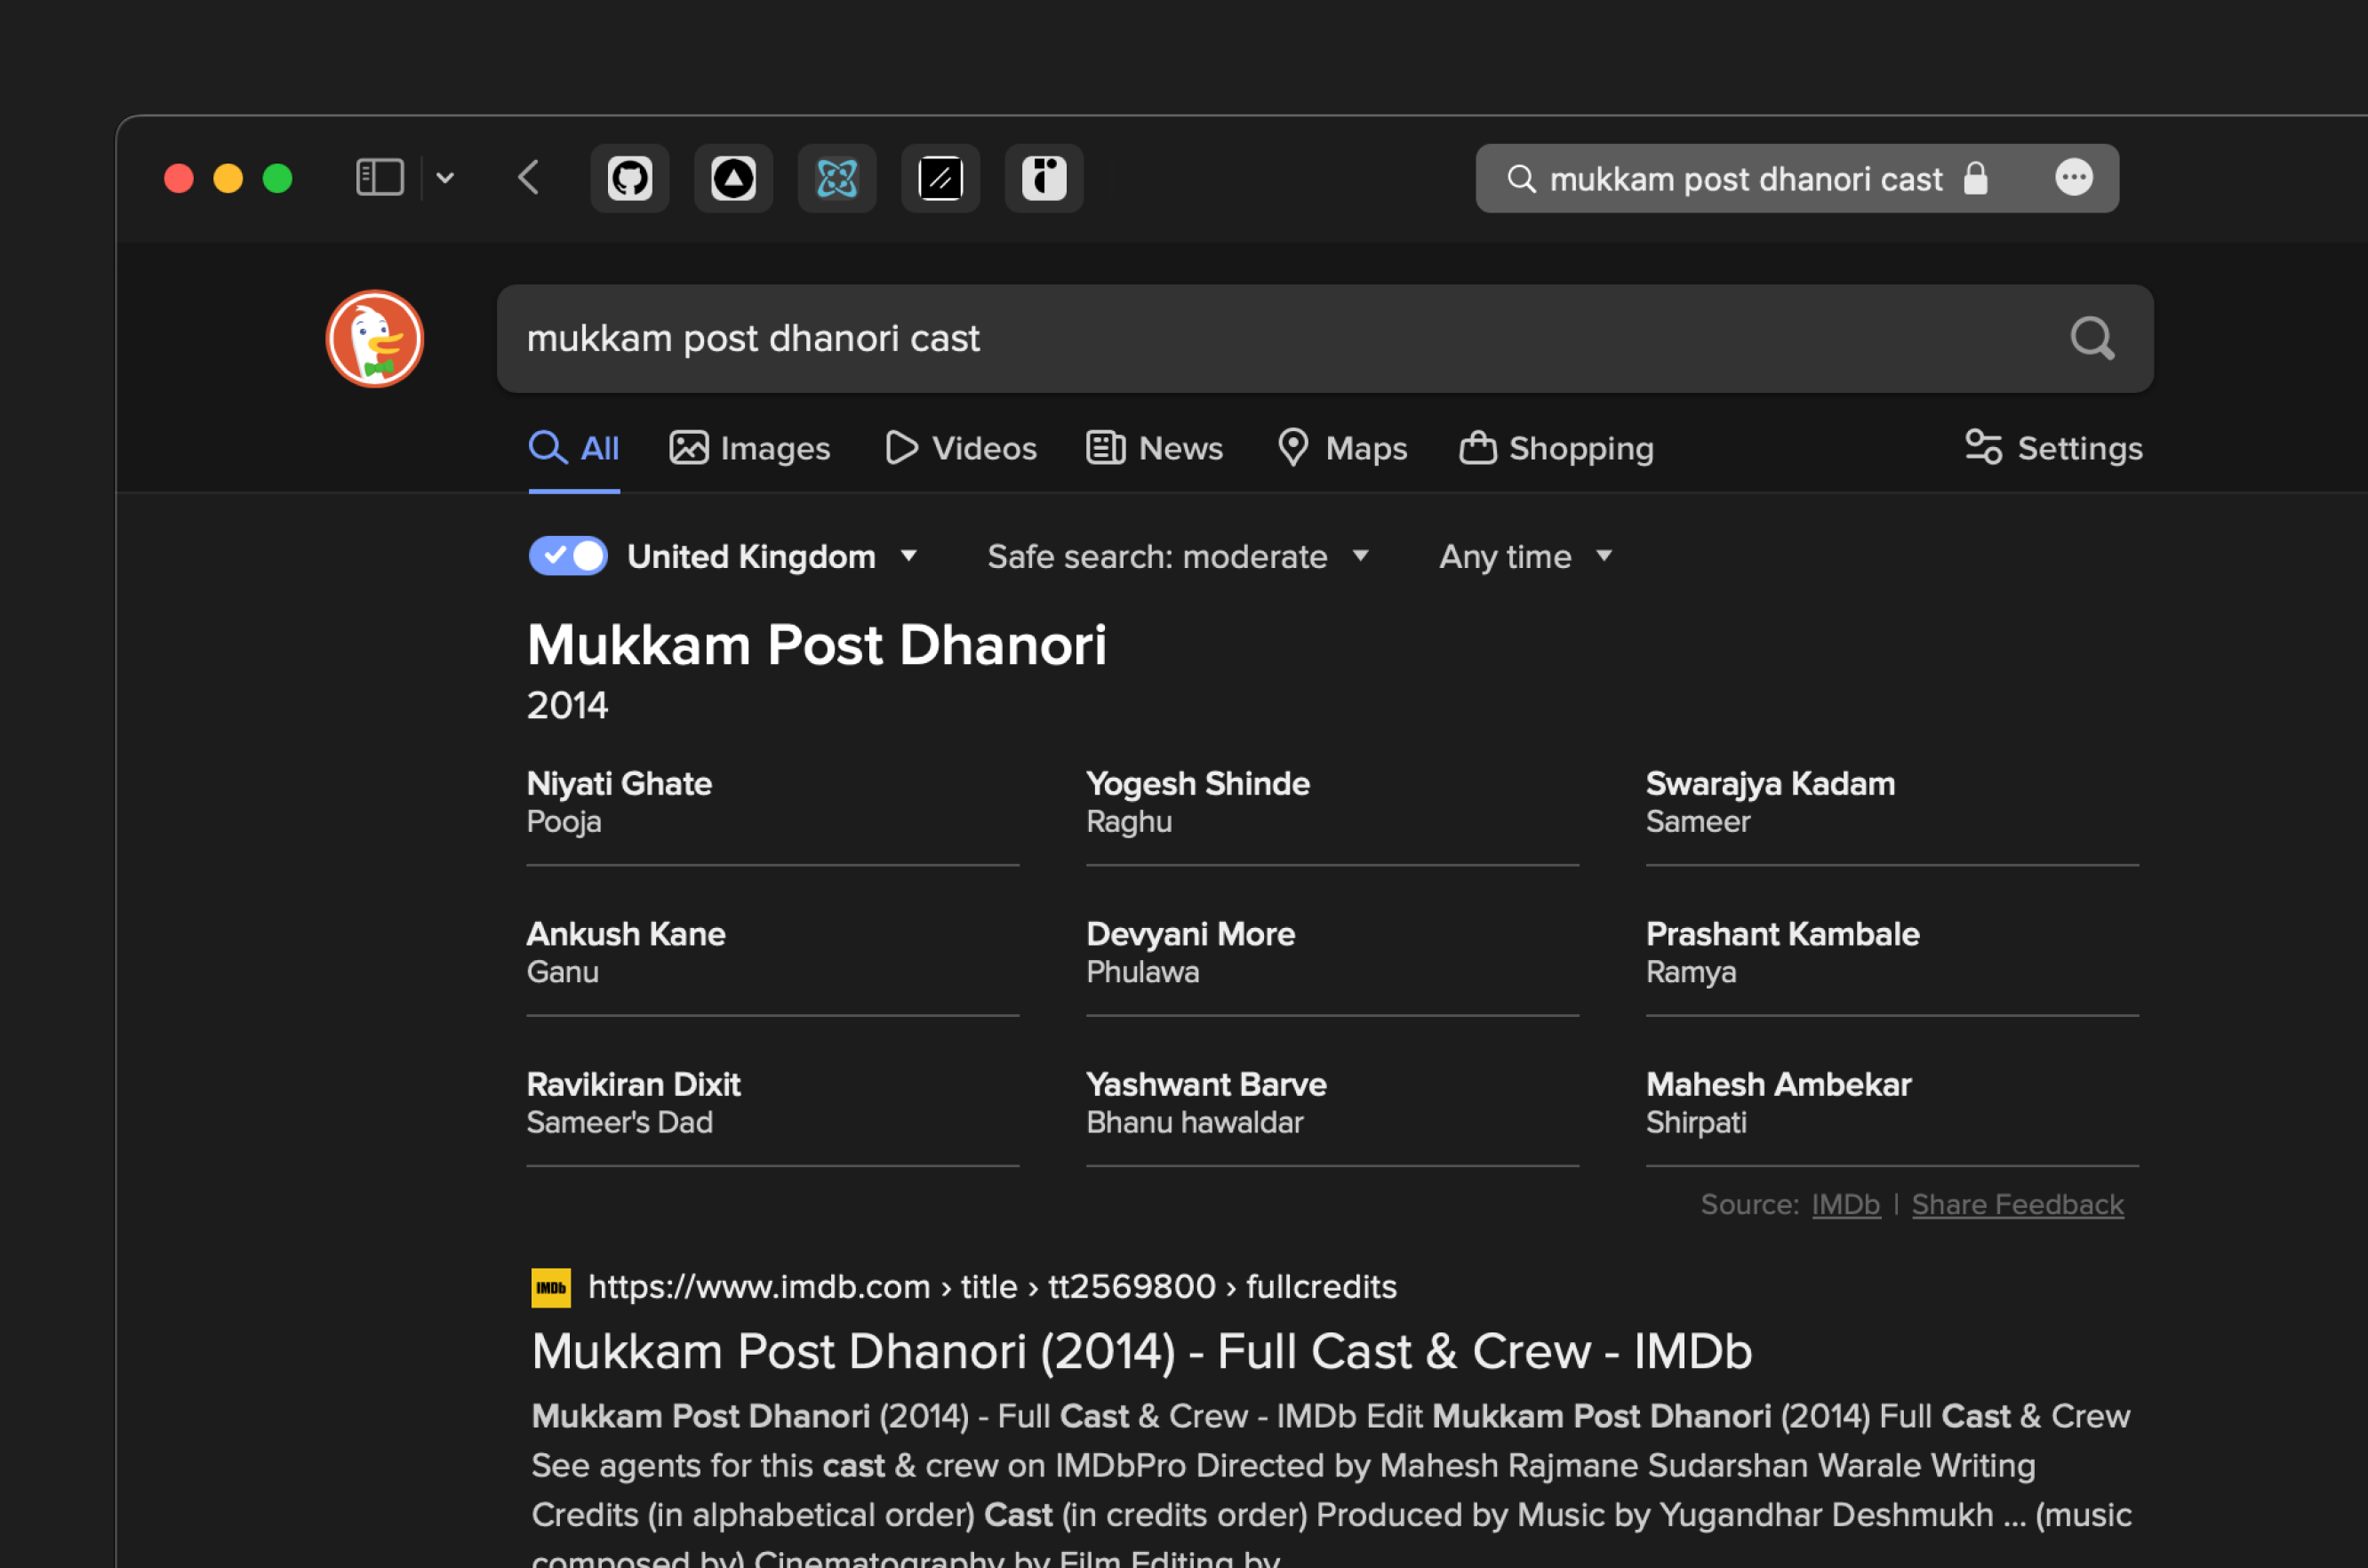Select cast entry Prashant Kambale
This screenshot has height=1568, width=2368.
tap(1892, 952)
